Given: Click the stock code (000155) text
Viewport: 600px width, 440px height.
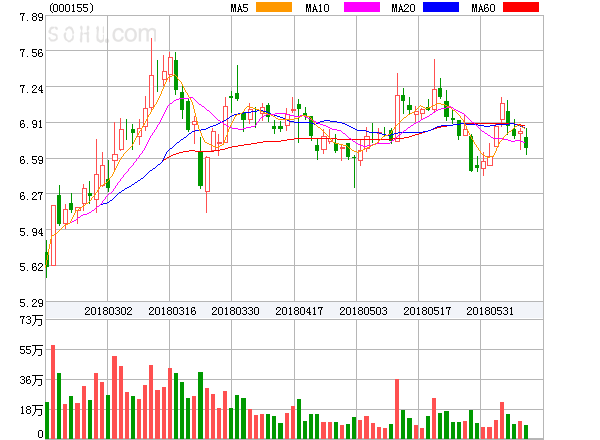Looking at the screenshot, I should coord(71,8).
